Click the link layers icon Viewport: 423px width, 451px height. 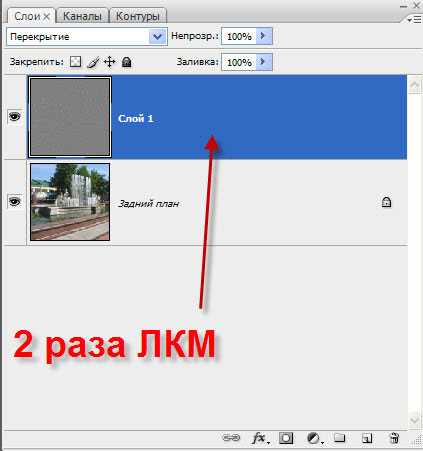[x=231, y=438]
